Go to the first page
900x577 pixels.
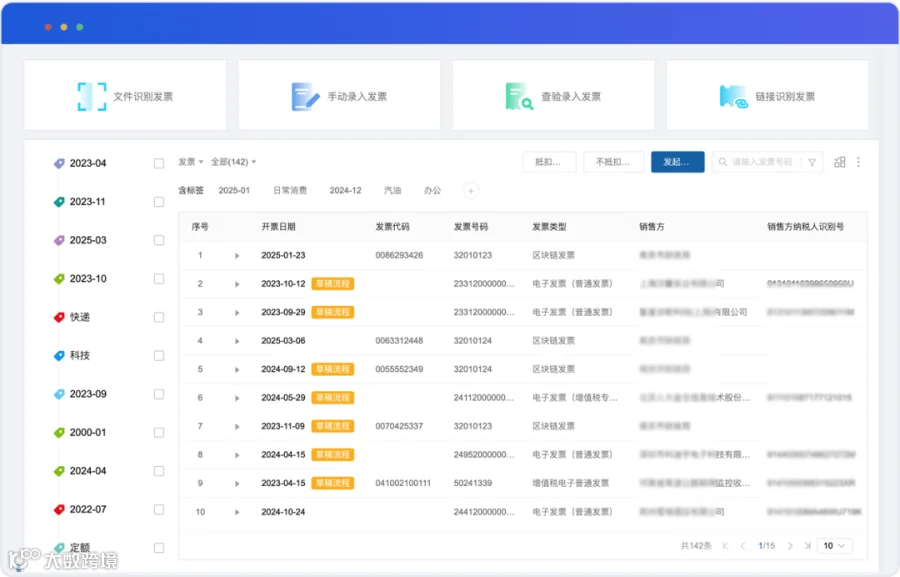click(726, 546)
